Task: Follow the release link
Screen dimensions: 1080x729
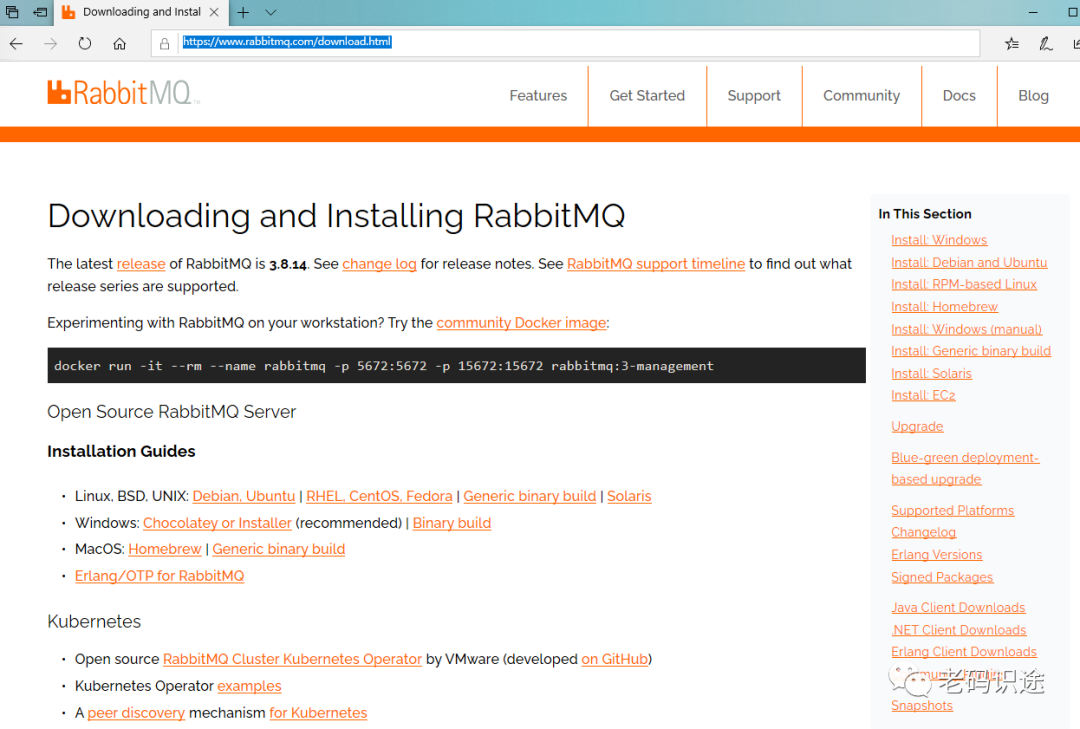Action: click(x=141, y=264)
